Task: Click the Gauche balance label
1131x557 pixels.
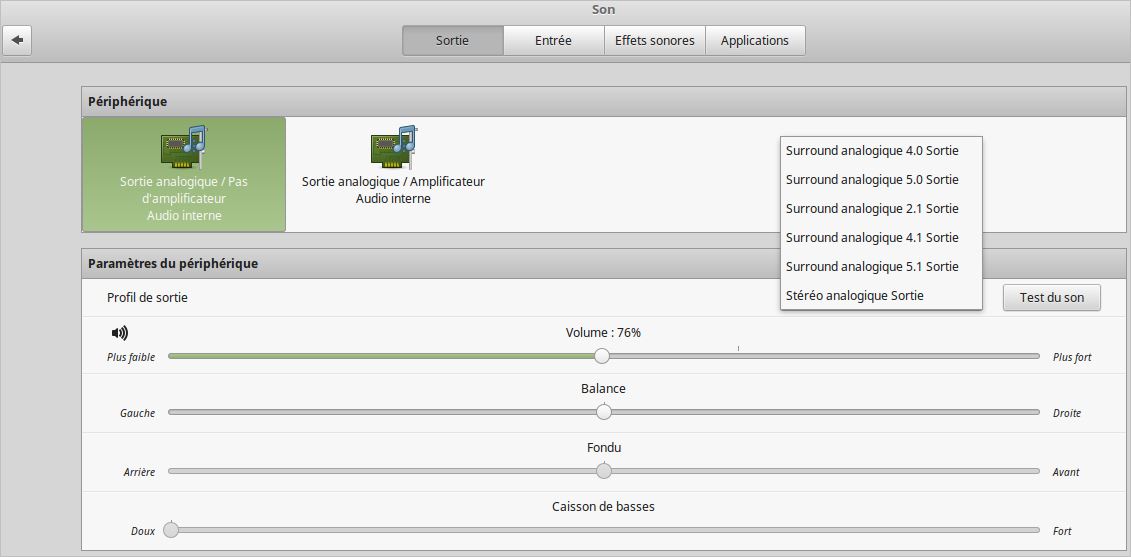Action: point(137,413)
